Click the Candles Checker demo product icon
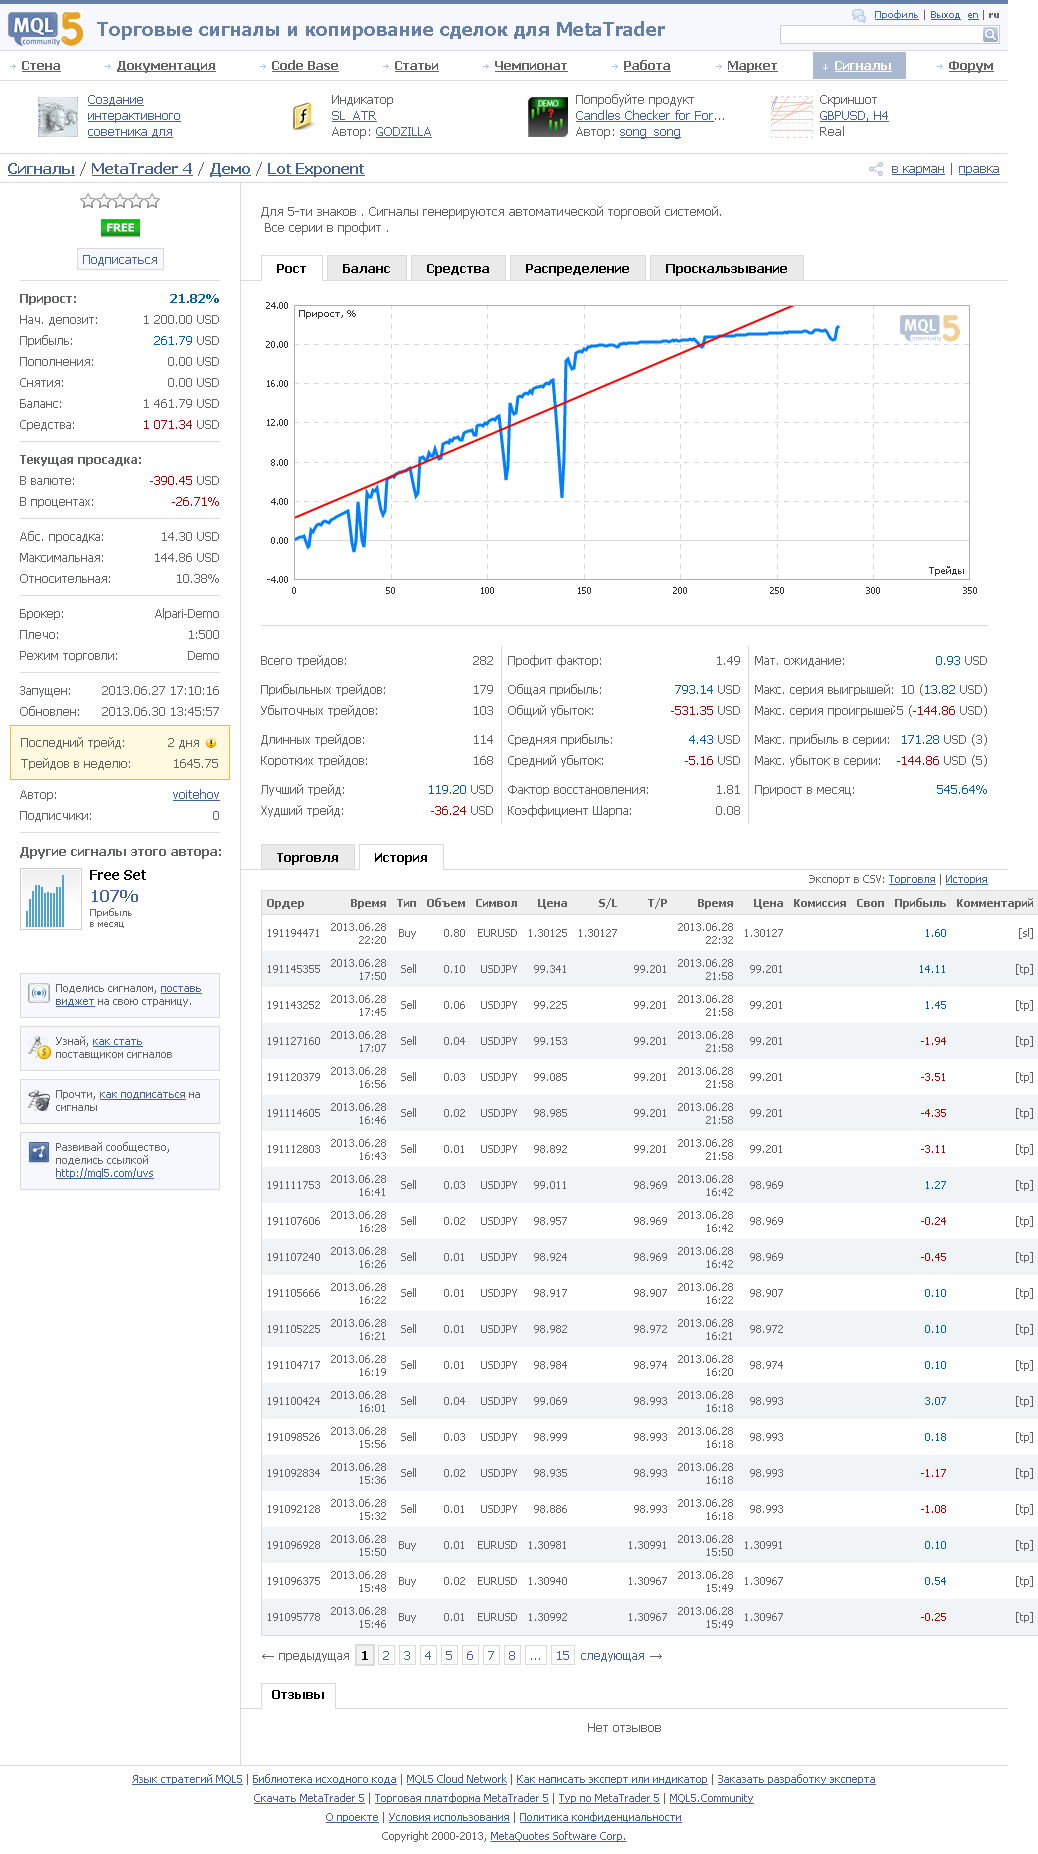This screenshot has height=1854, width=1038. pyautogui.click(x=547, y=116)
